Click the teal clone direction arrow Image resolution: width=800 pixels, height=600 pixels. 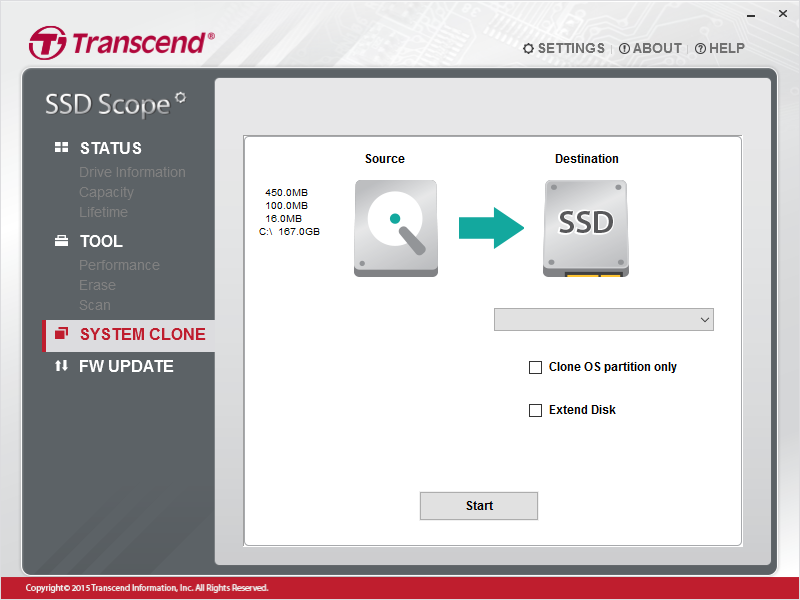tap(491, 228)
